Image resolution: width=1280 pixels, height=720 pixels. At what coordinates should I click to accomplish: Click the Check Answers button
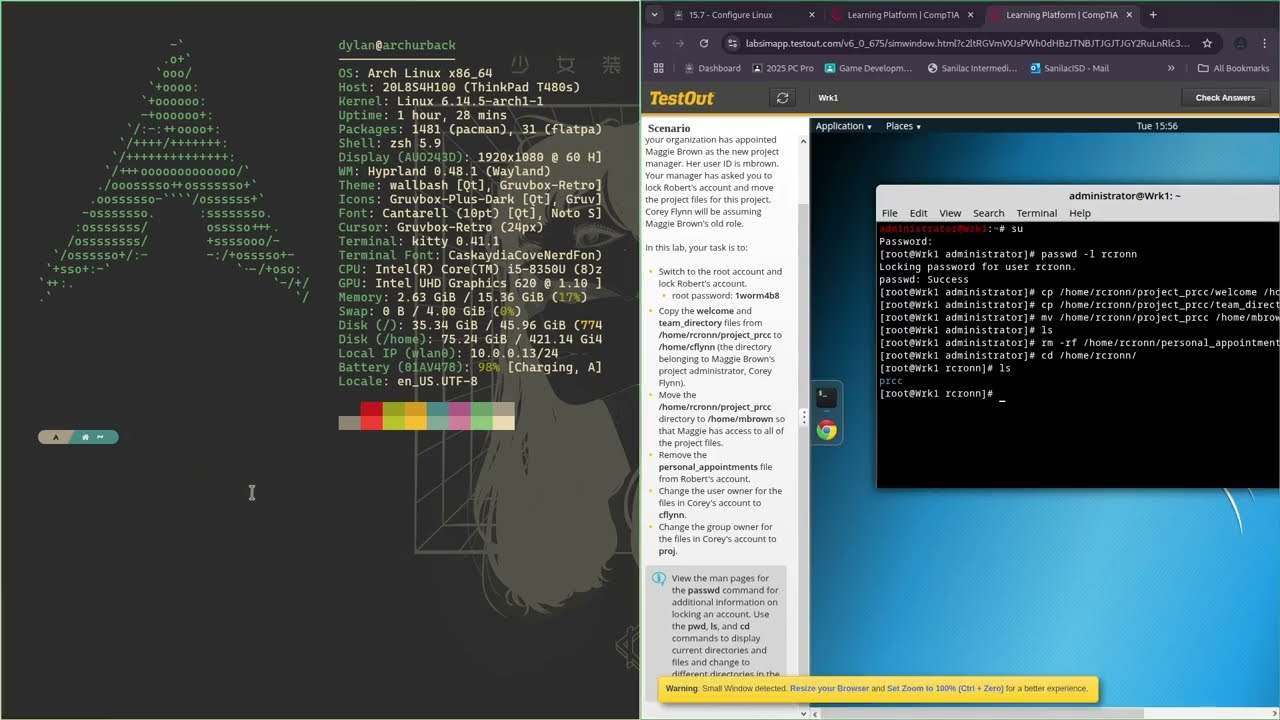point(1225,98)
